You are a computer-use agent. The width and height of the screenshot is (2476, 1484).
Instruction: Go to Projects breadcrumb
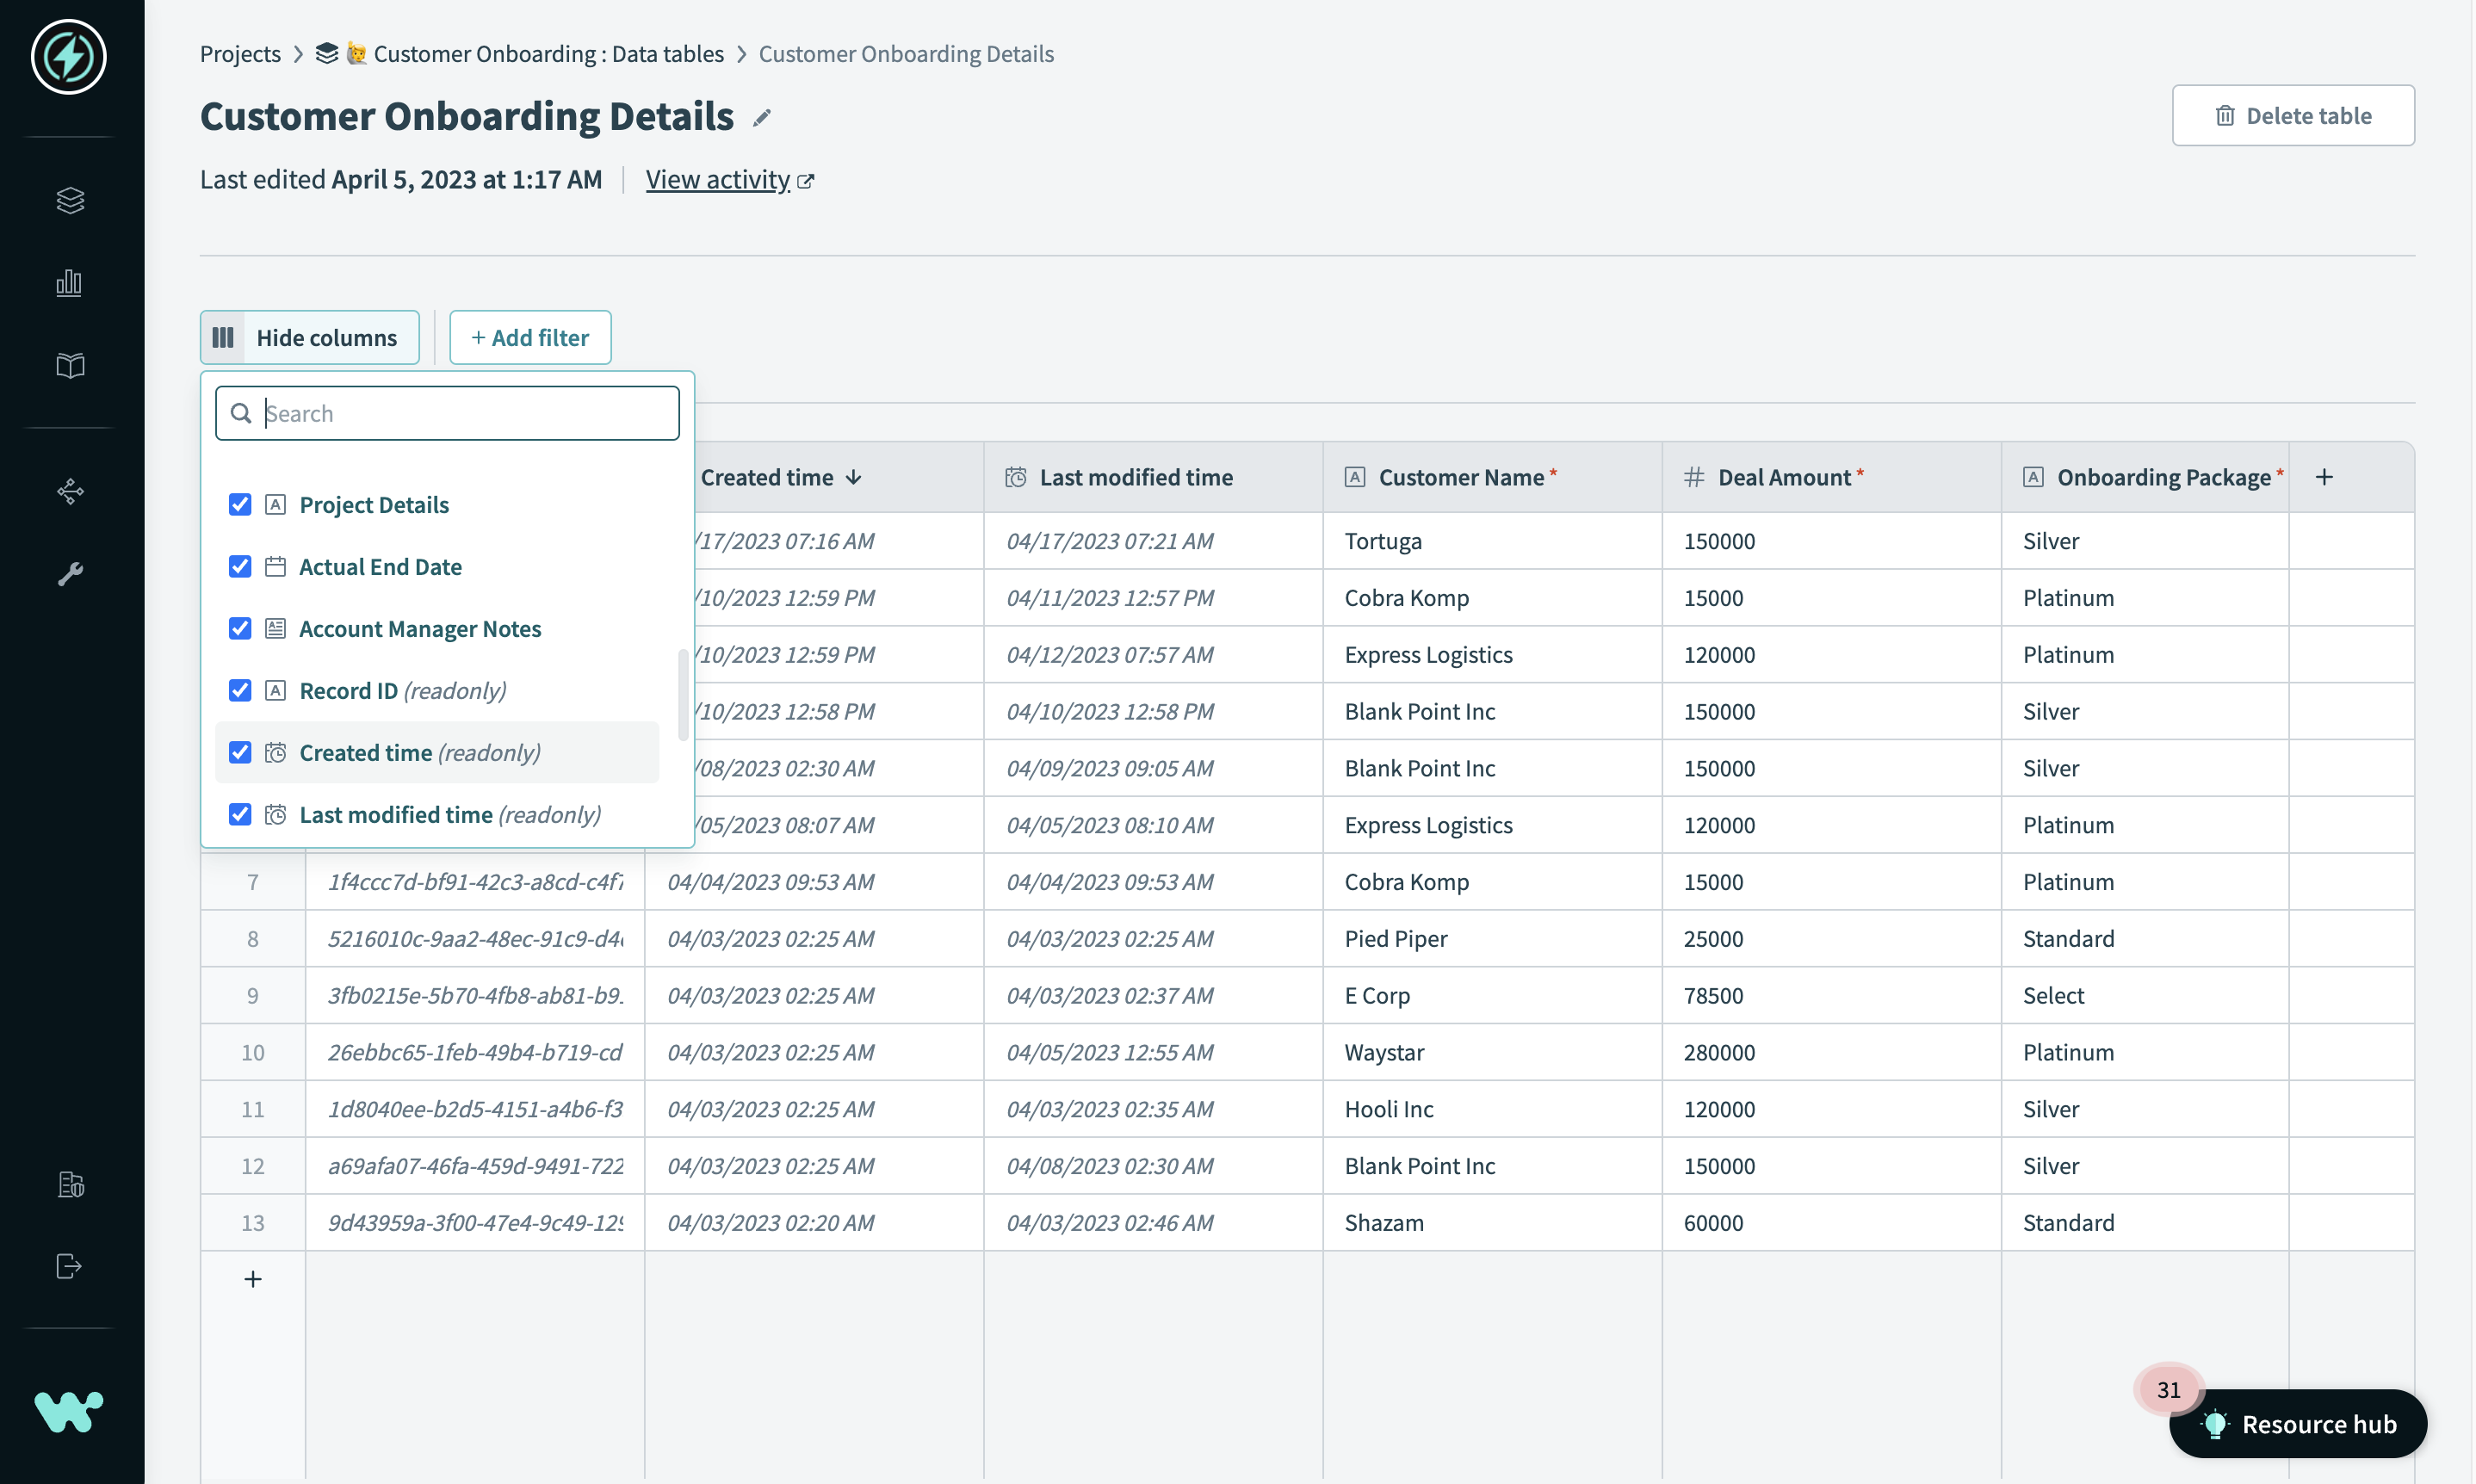point(240,54)
